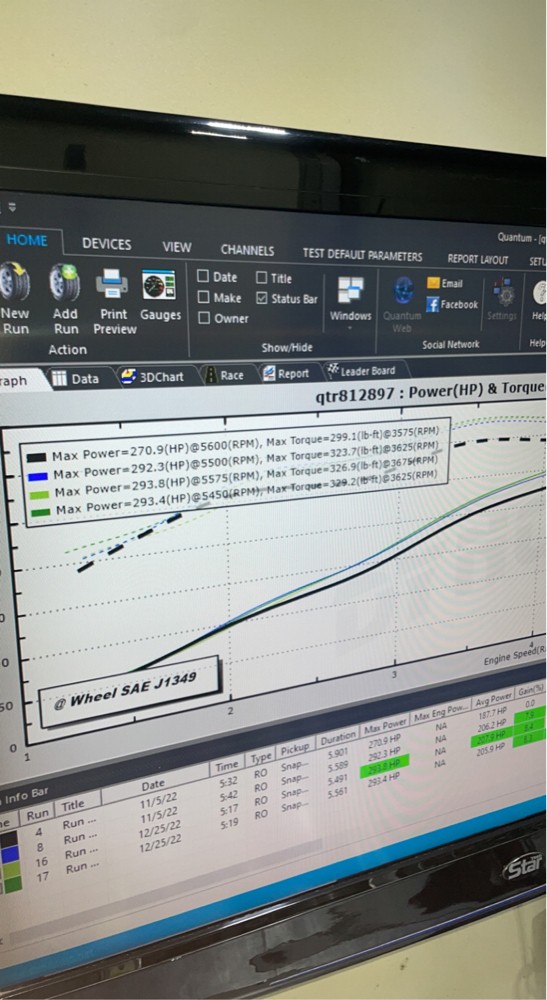Enable the Title checkbox
Image resolution: width=547 pixels, height=1000 pixels.
(x=261, y=277)
